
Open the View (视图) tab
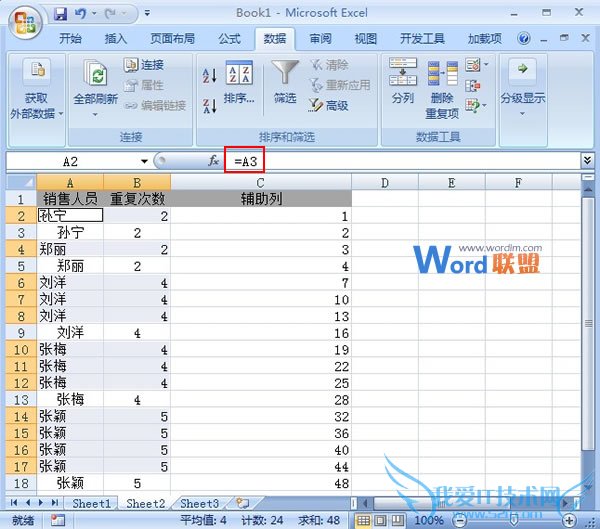(365, 38)
